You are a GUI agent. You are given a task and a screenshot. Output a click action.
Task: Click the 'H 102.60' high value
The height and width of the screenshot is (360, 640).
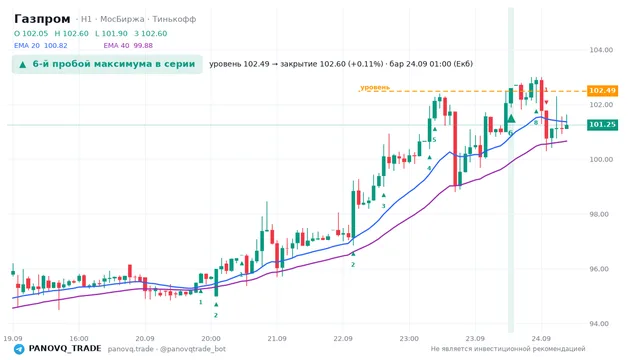coord(71,33)
